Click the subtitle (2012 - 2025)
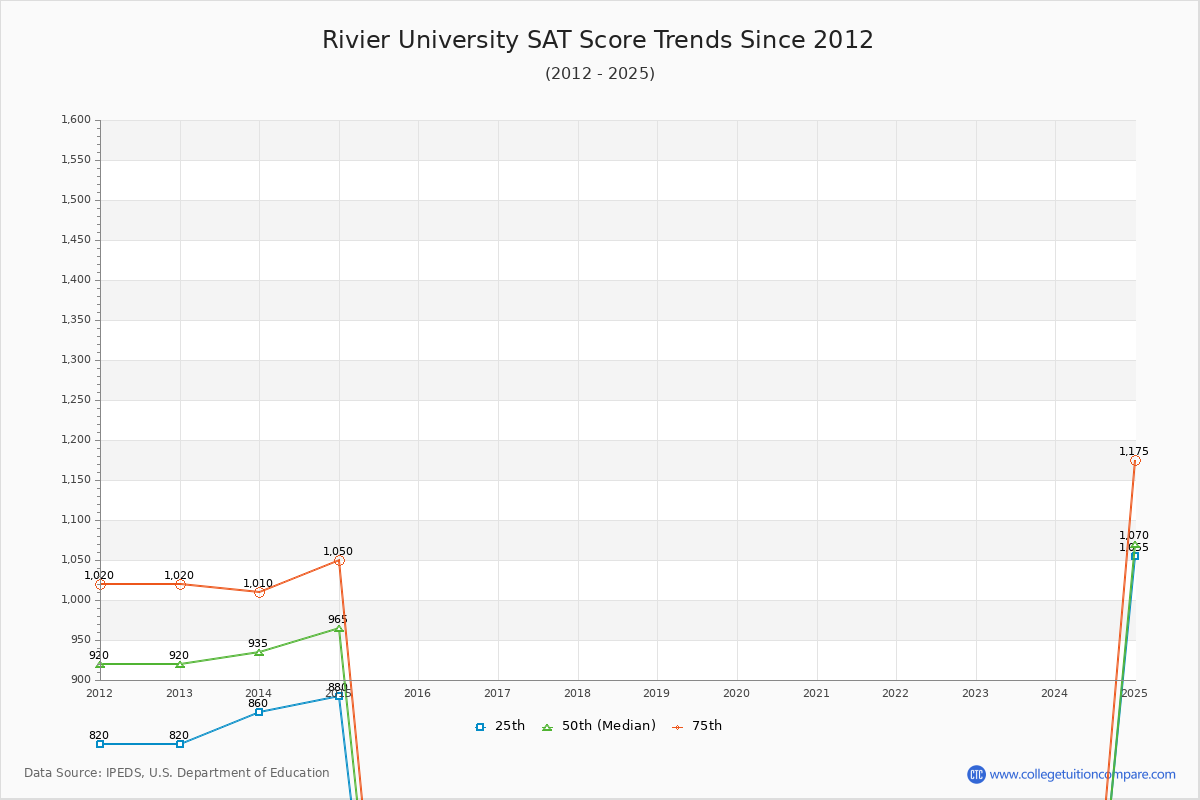 [600, 73]
